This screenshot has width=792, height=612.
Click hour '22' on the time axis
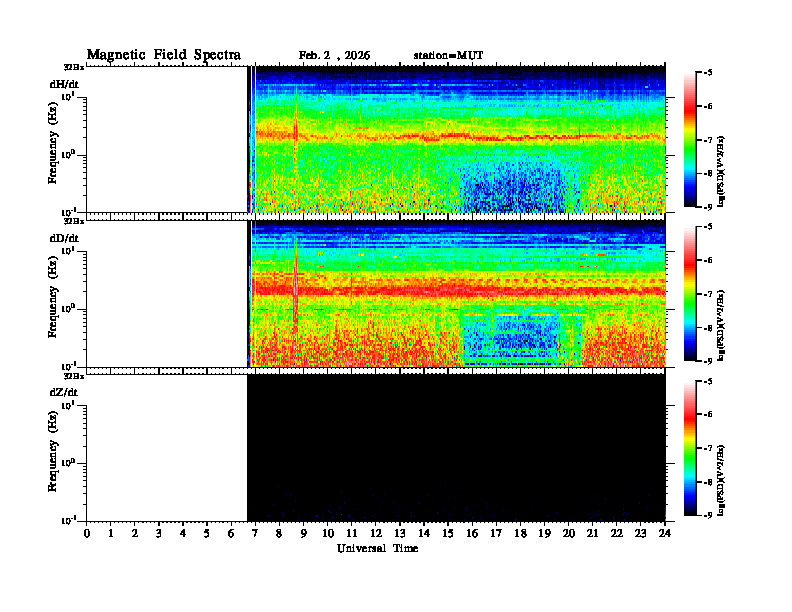pyautogui.click(x=617, y=534)
